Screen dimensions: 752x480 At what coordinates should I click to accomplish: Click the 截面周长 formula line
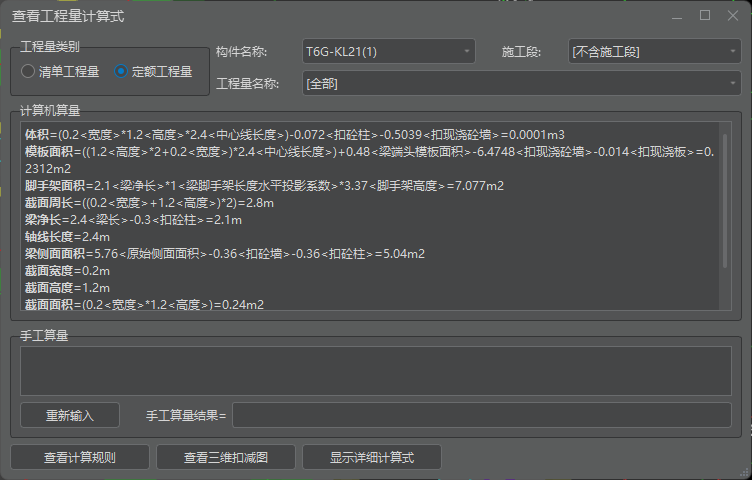150,203
